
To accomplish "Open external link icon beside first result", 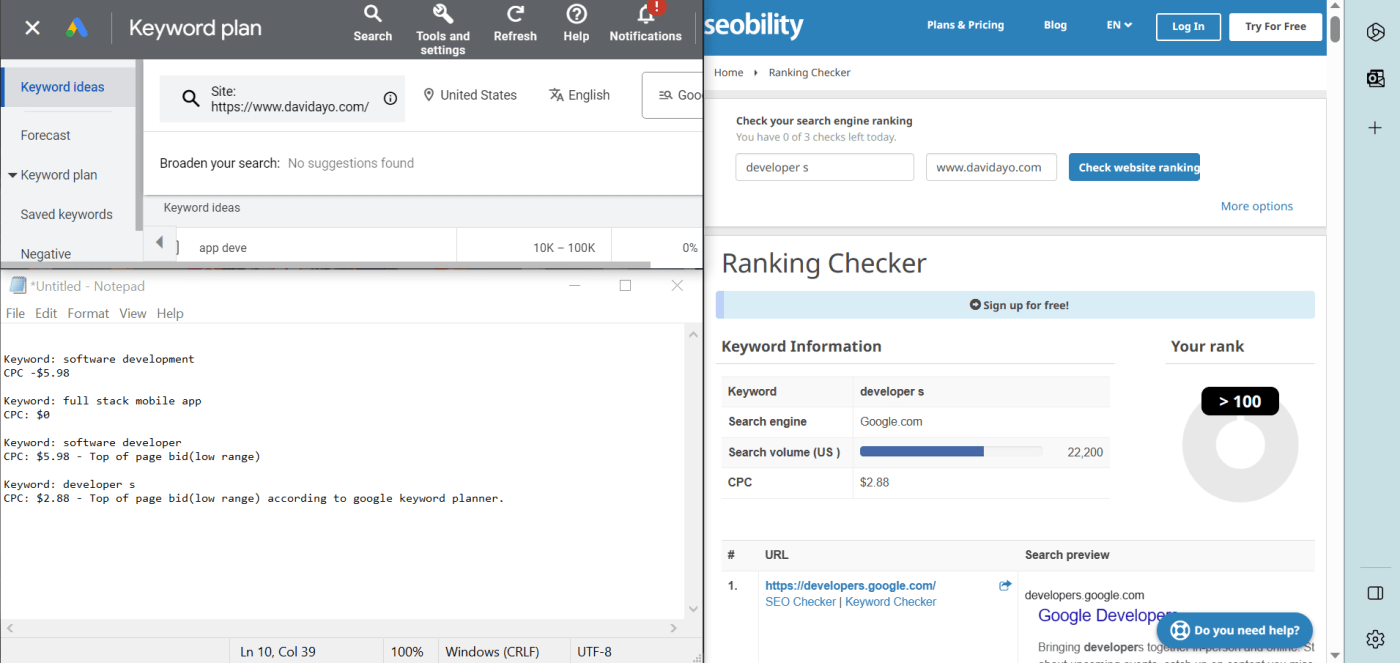I will pos(1005,586).
